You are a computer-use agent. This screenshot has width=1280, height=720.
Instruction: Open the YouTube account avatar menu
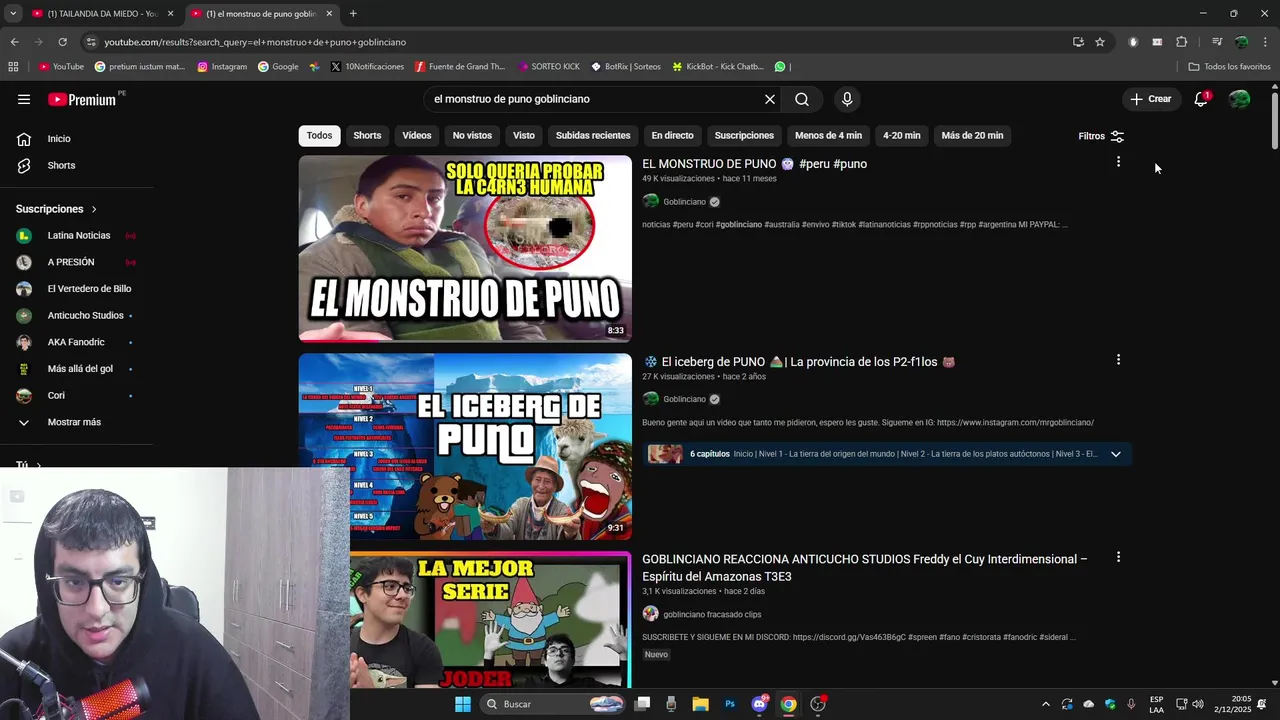pos(1240,99)
